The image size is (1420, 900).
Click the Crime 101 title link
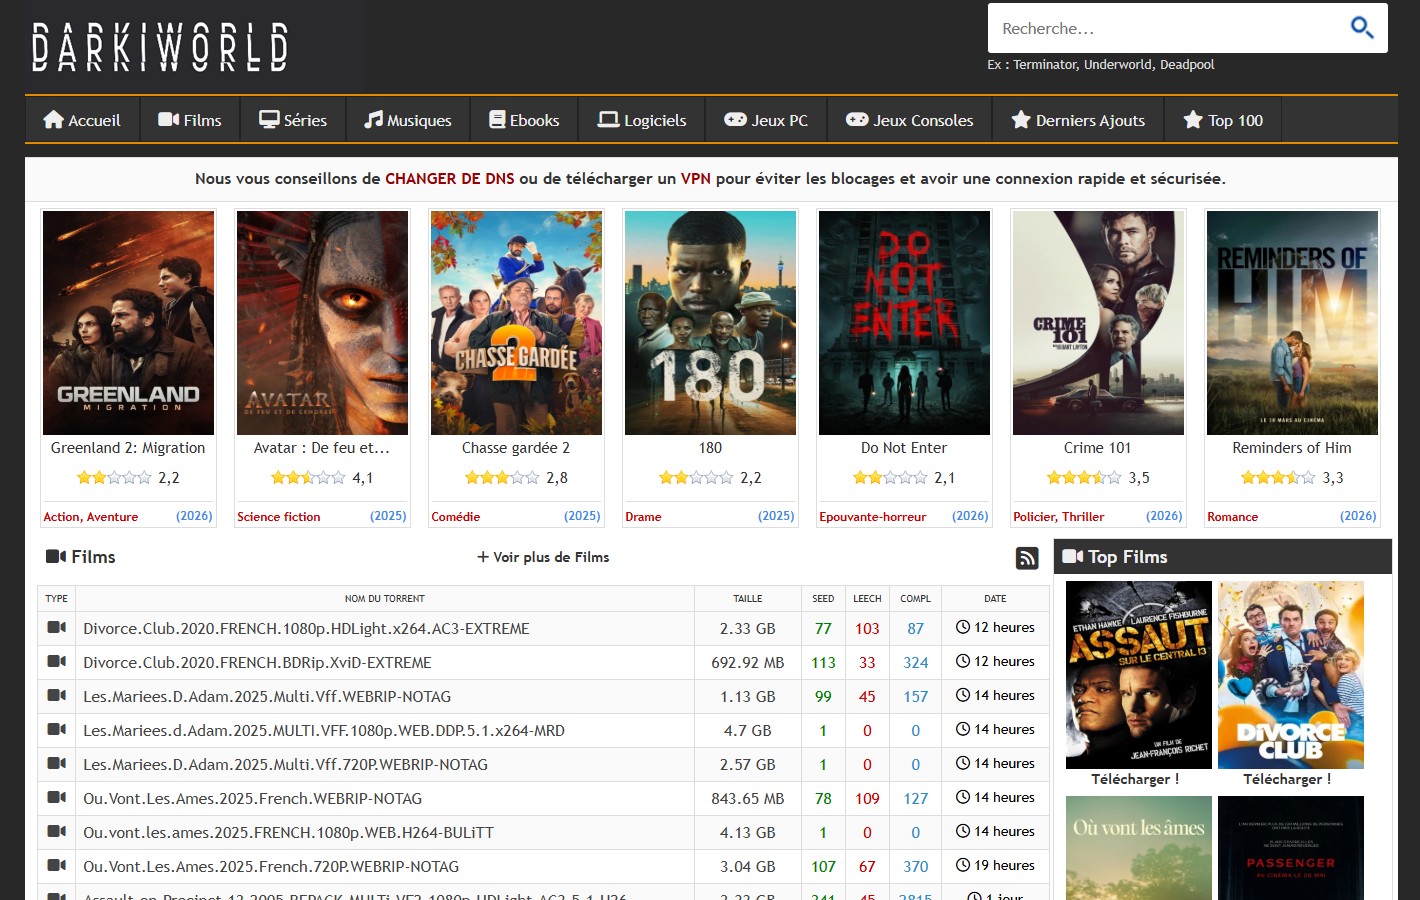coord(1098,448)
